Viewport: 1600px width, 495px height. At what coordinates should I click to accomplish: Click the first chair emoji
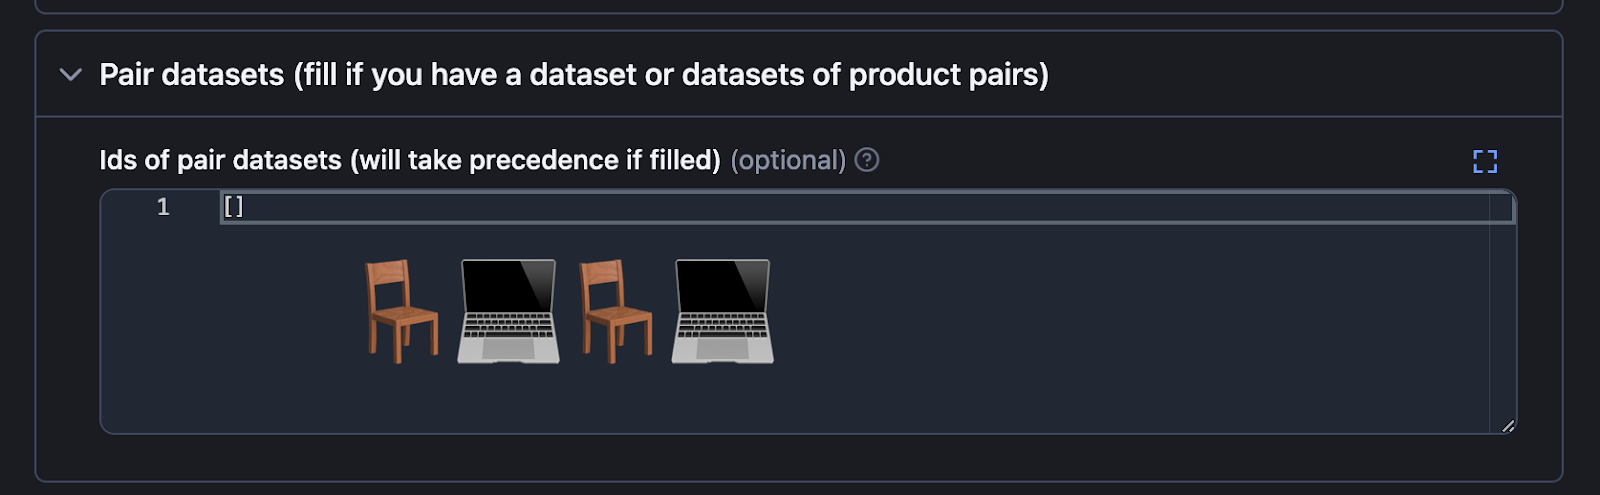click(x=401, y=311)
